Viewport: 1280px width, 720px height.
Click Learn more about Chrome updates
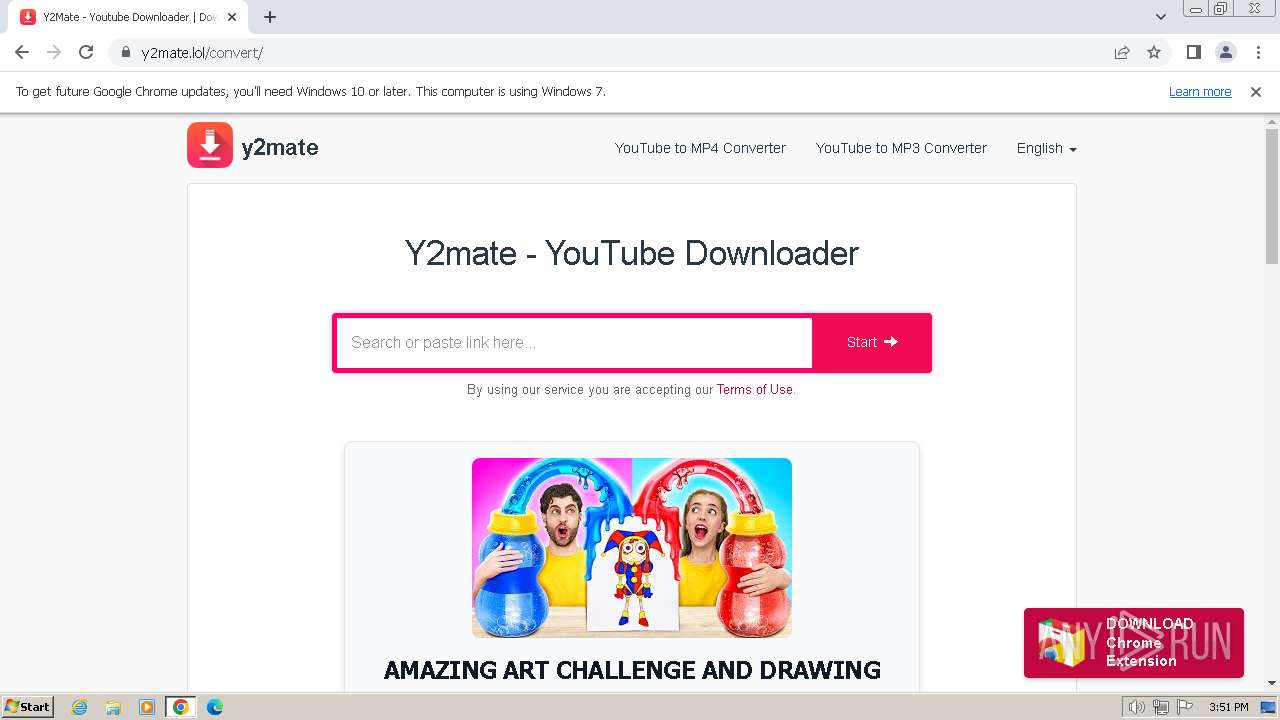click(1200, 91)
